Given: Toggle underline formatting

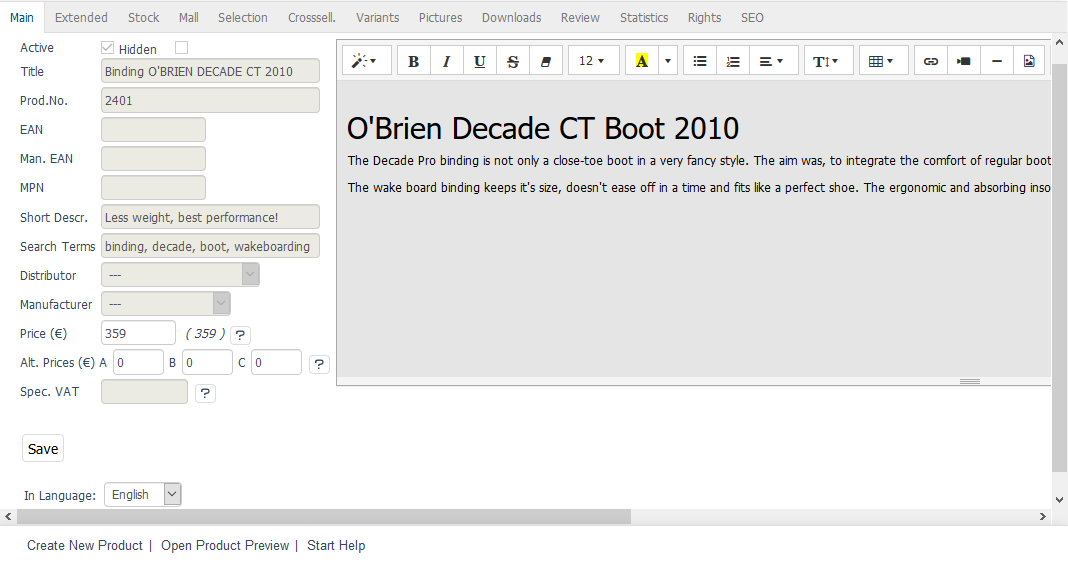Looking at the screenshot, I should pos(480,61).
